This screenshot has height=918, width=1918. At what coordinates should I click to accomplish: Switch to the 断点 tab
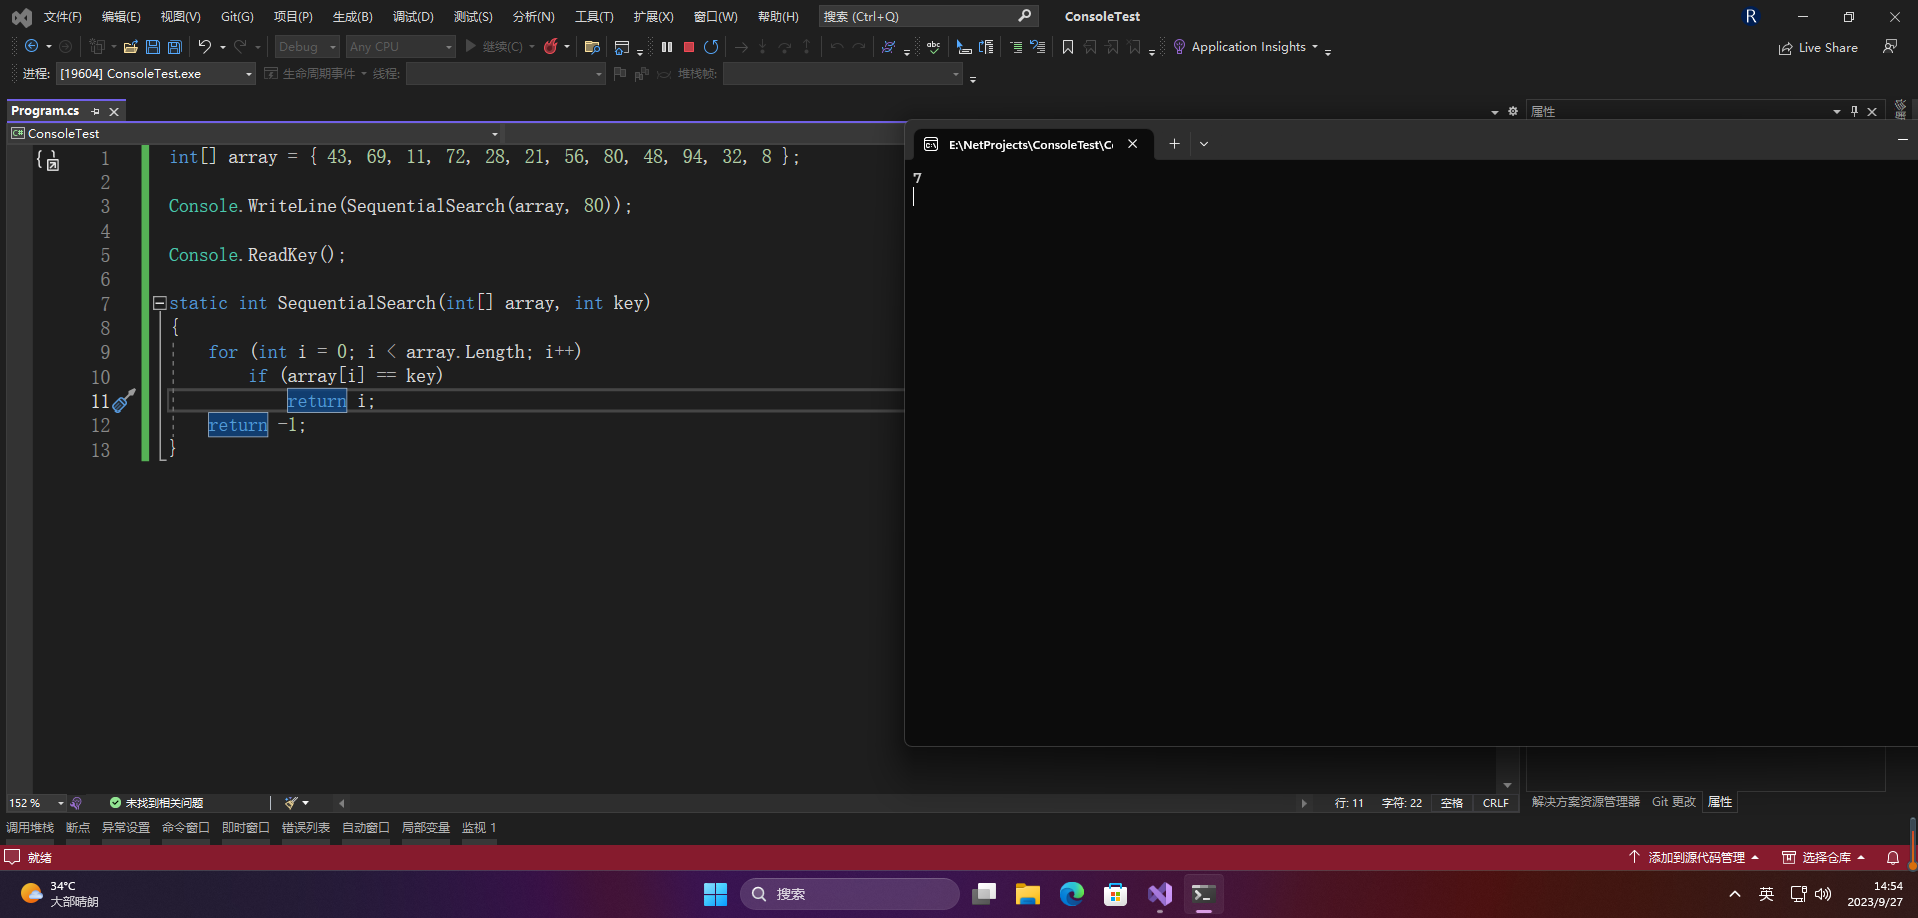[78, 827]
